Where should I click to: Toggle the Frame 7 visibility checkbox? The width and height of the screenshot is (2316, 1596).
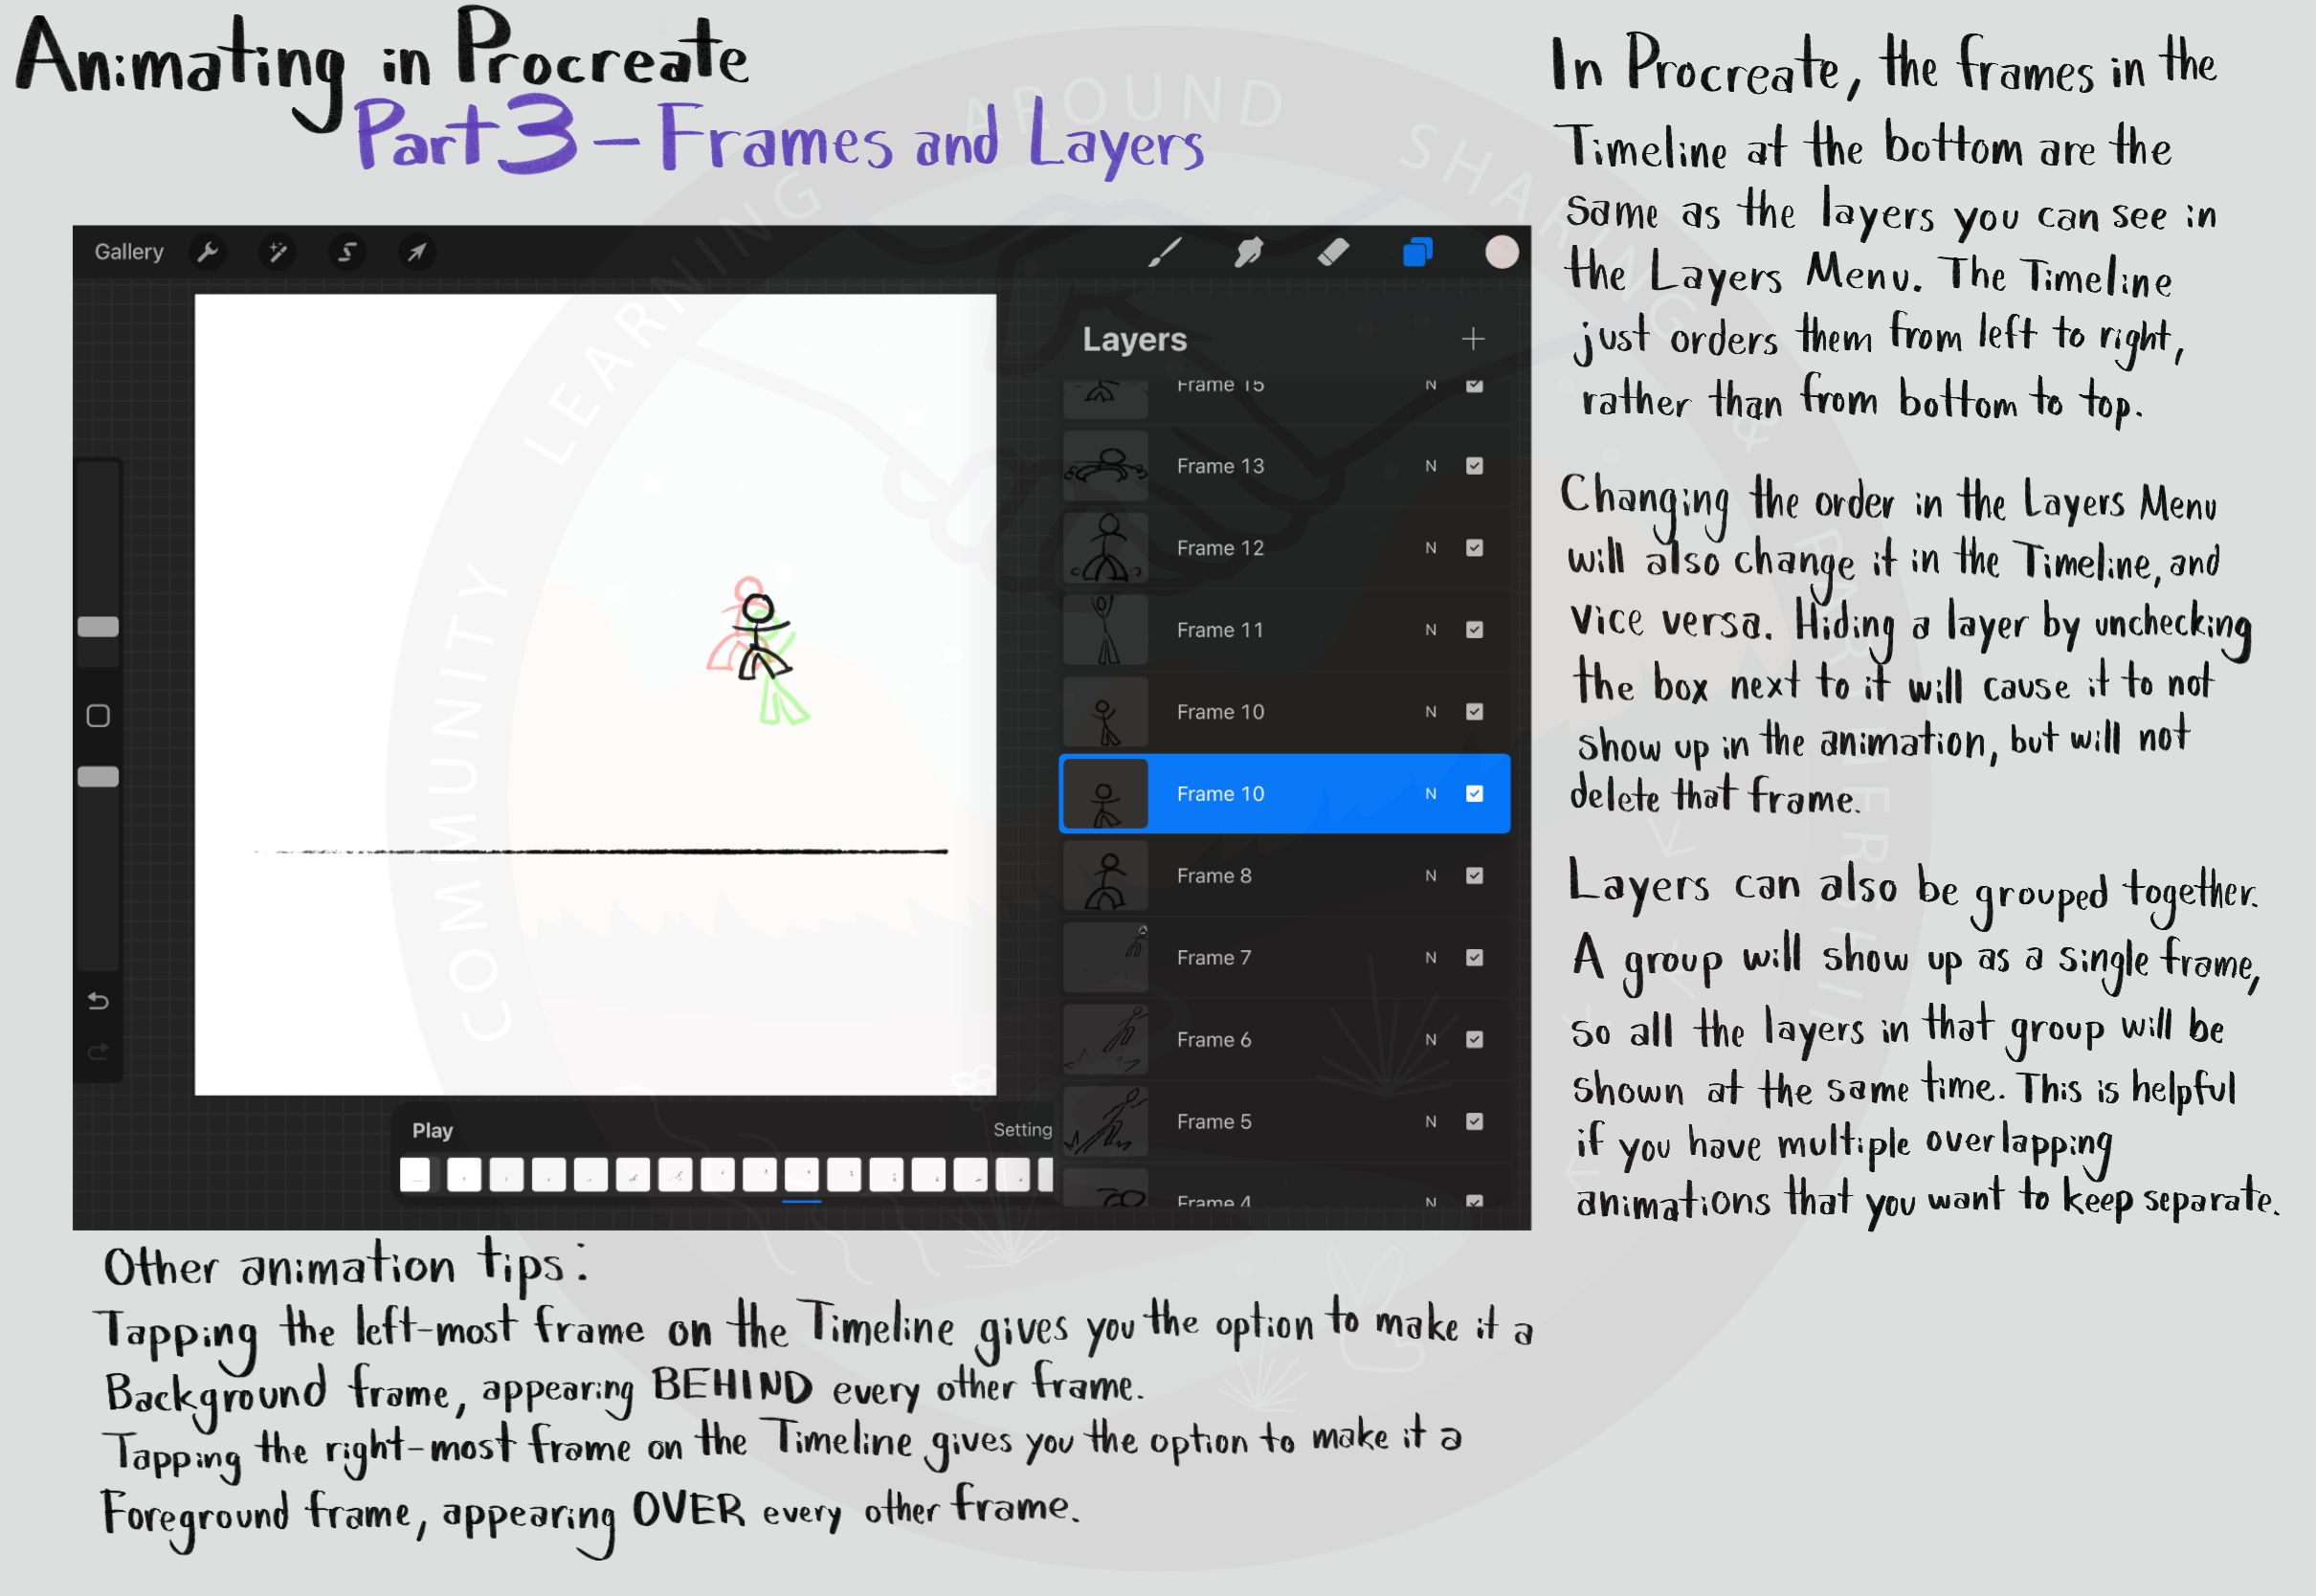pos(1474,958)
